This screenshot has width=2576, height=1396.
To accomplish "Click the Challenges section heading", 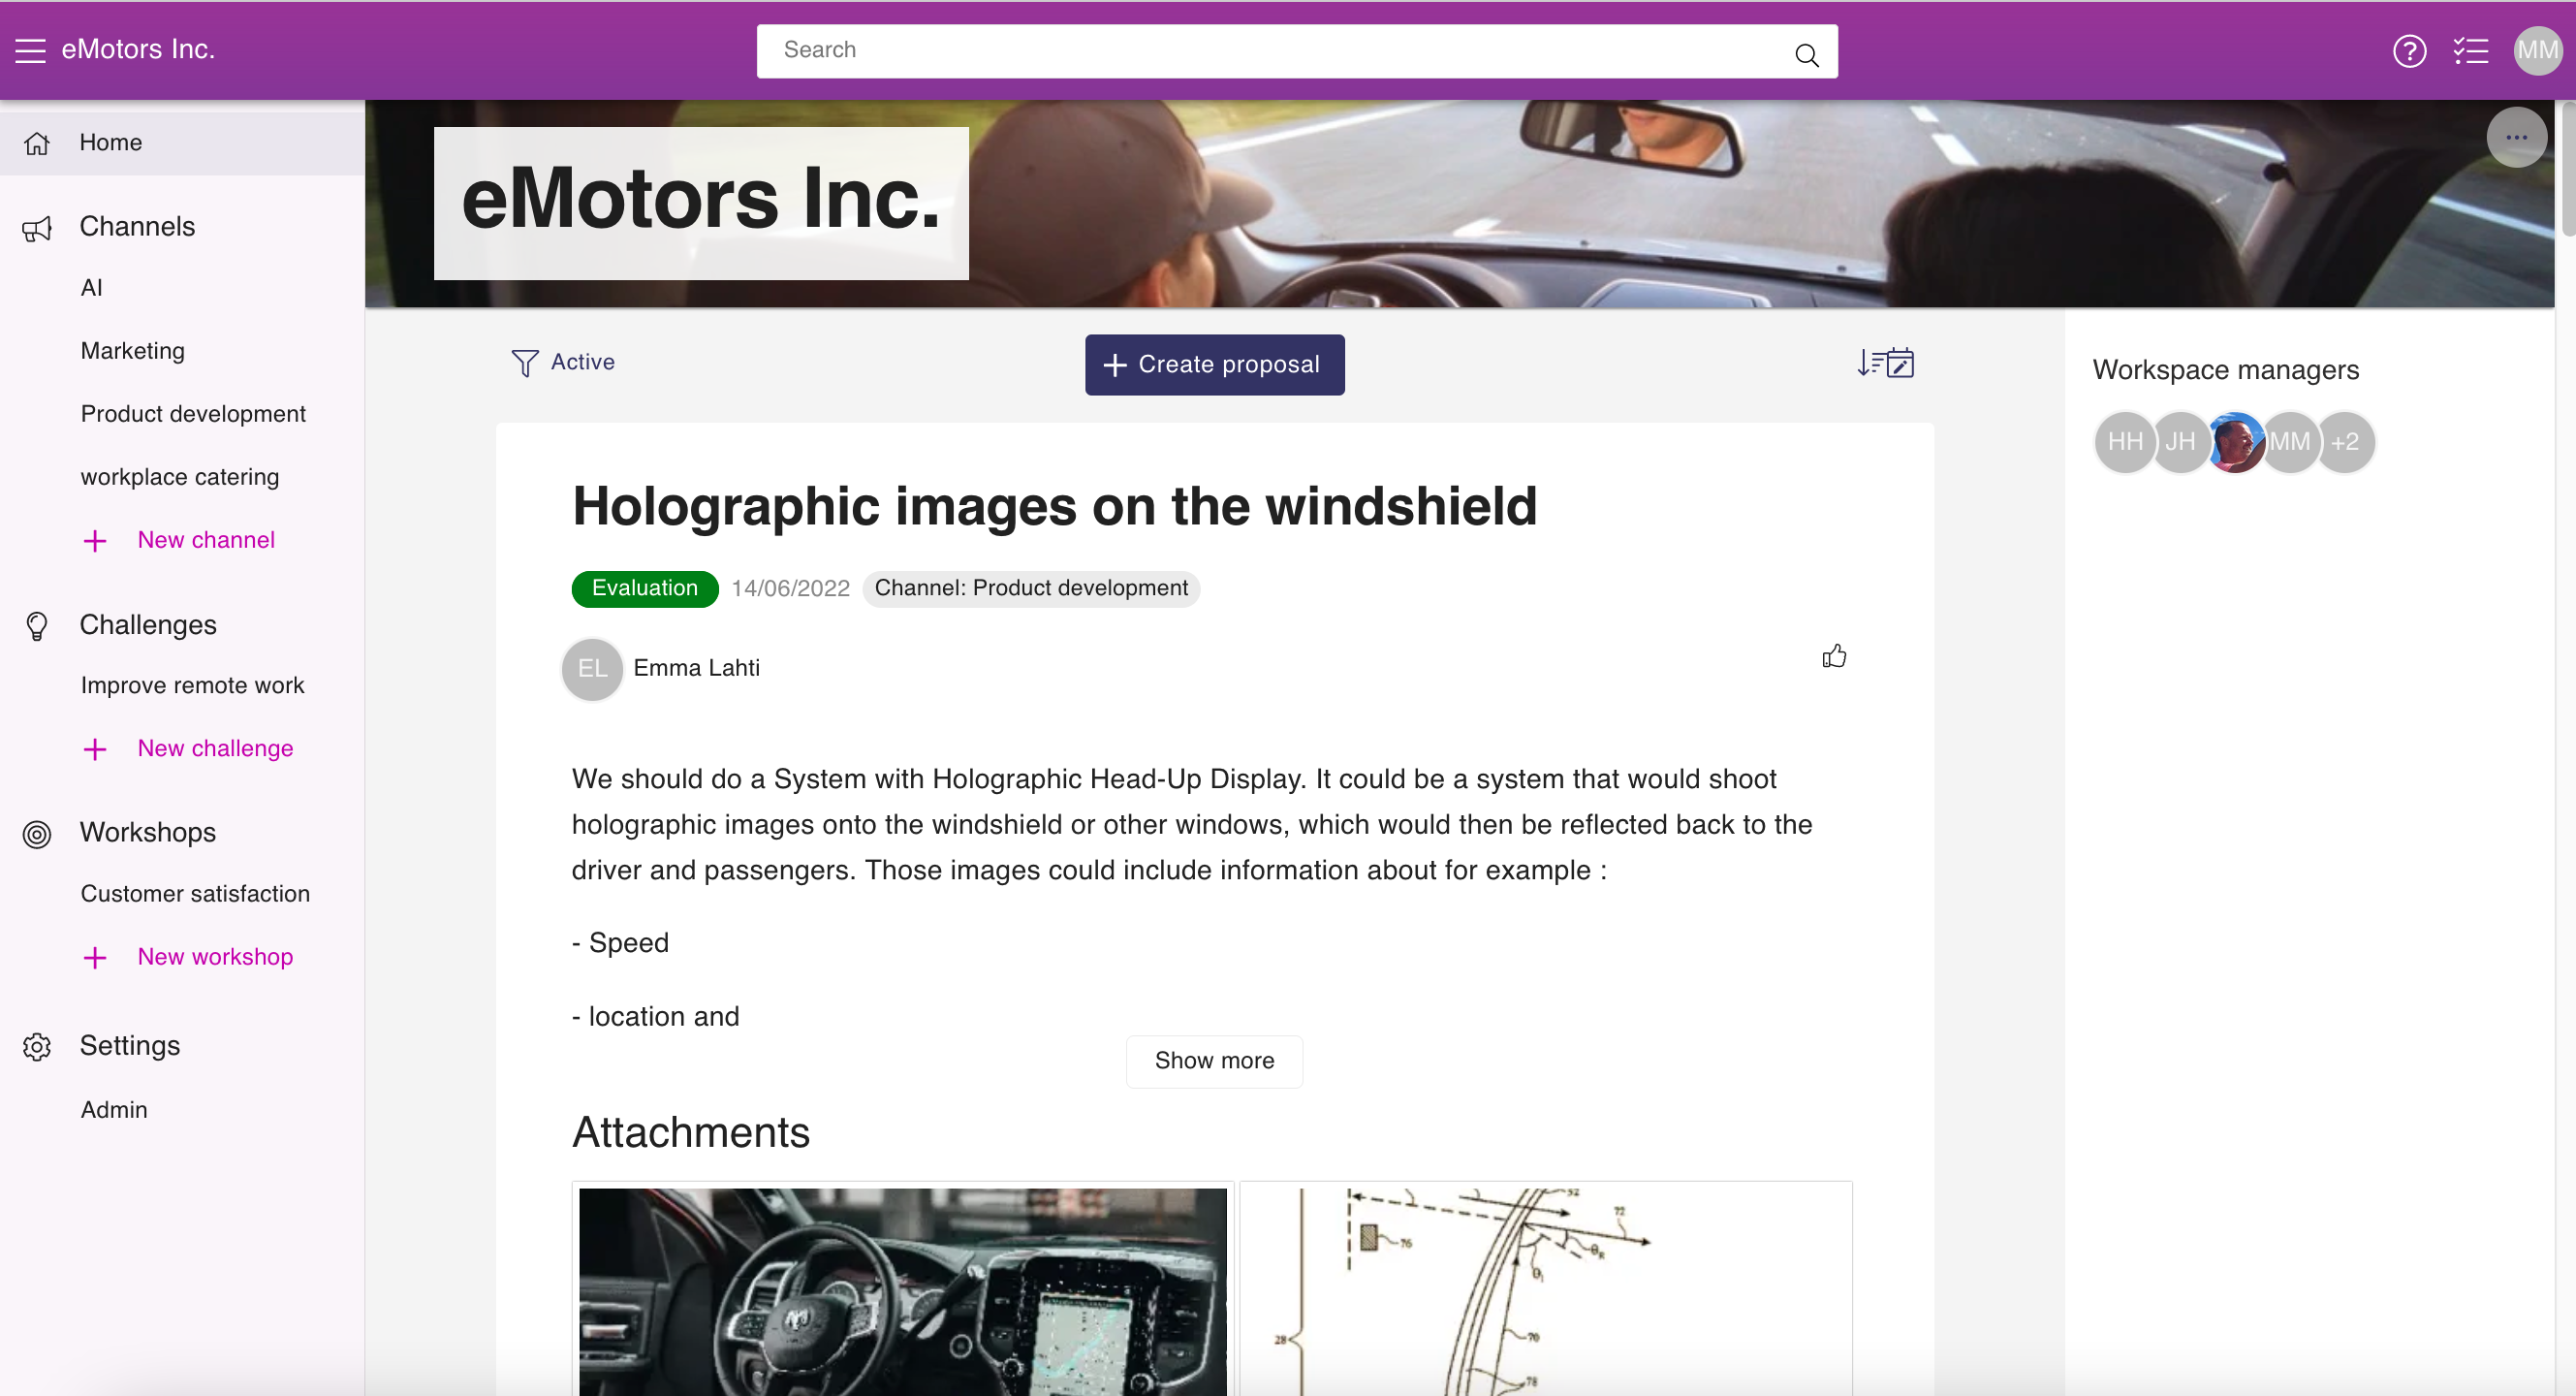I will pyautogui.click(x=148, y=625).
